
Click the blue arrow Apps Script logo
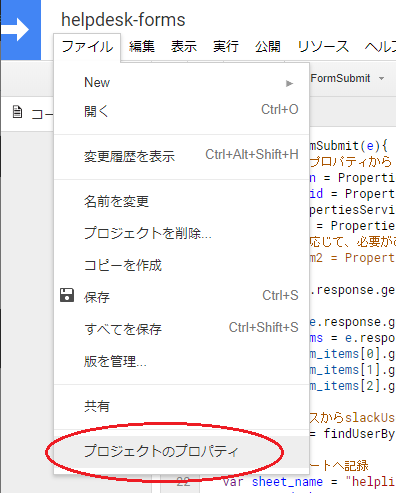pos(20,29)
